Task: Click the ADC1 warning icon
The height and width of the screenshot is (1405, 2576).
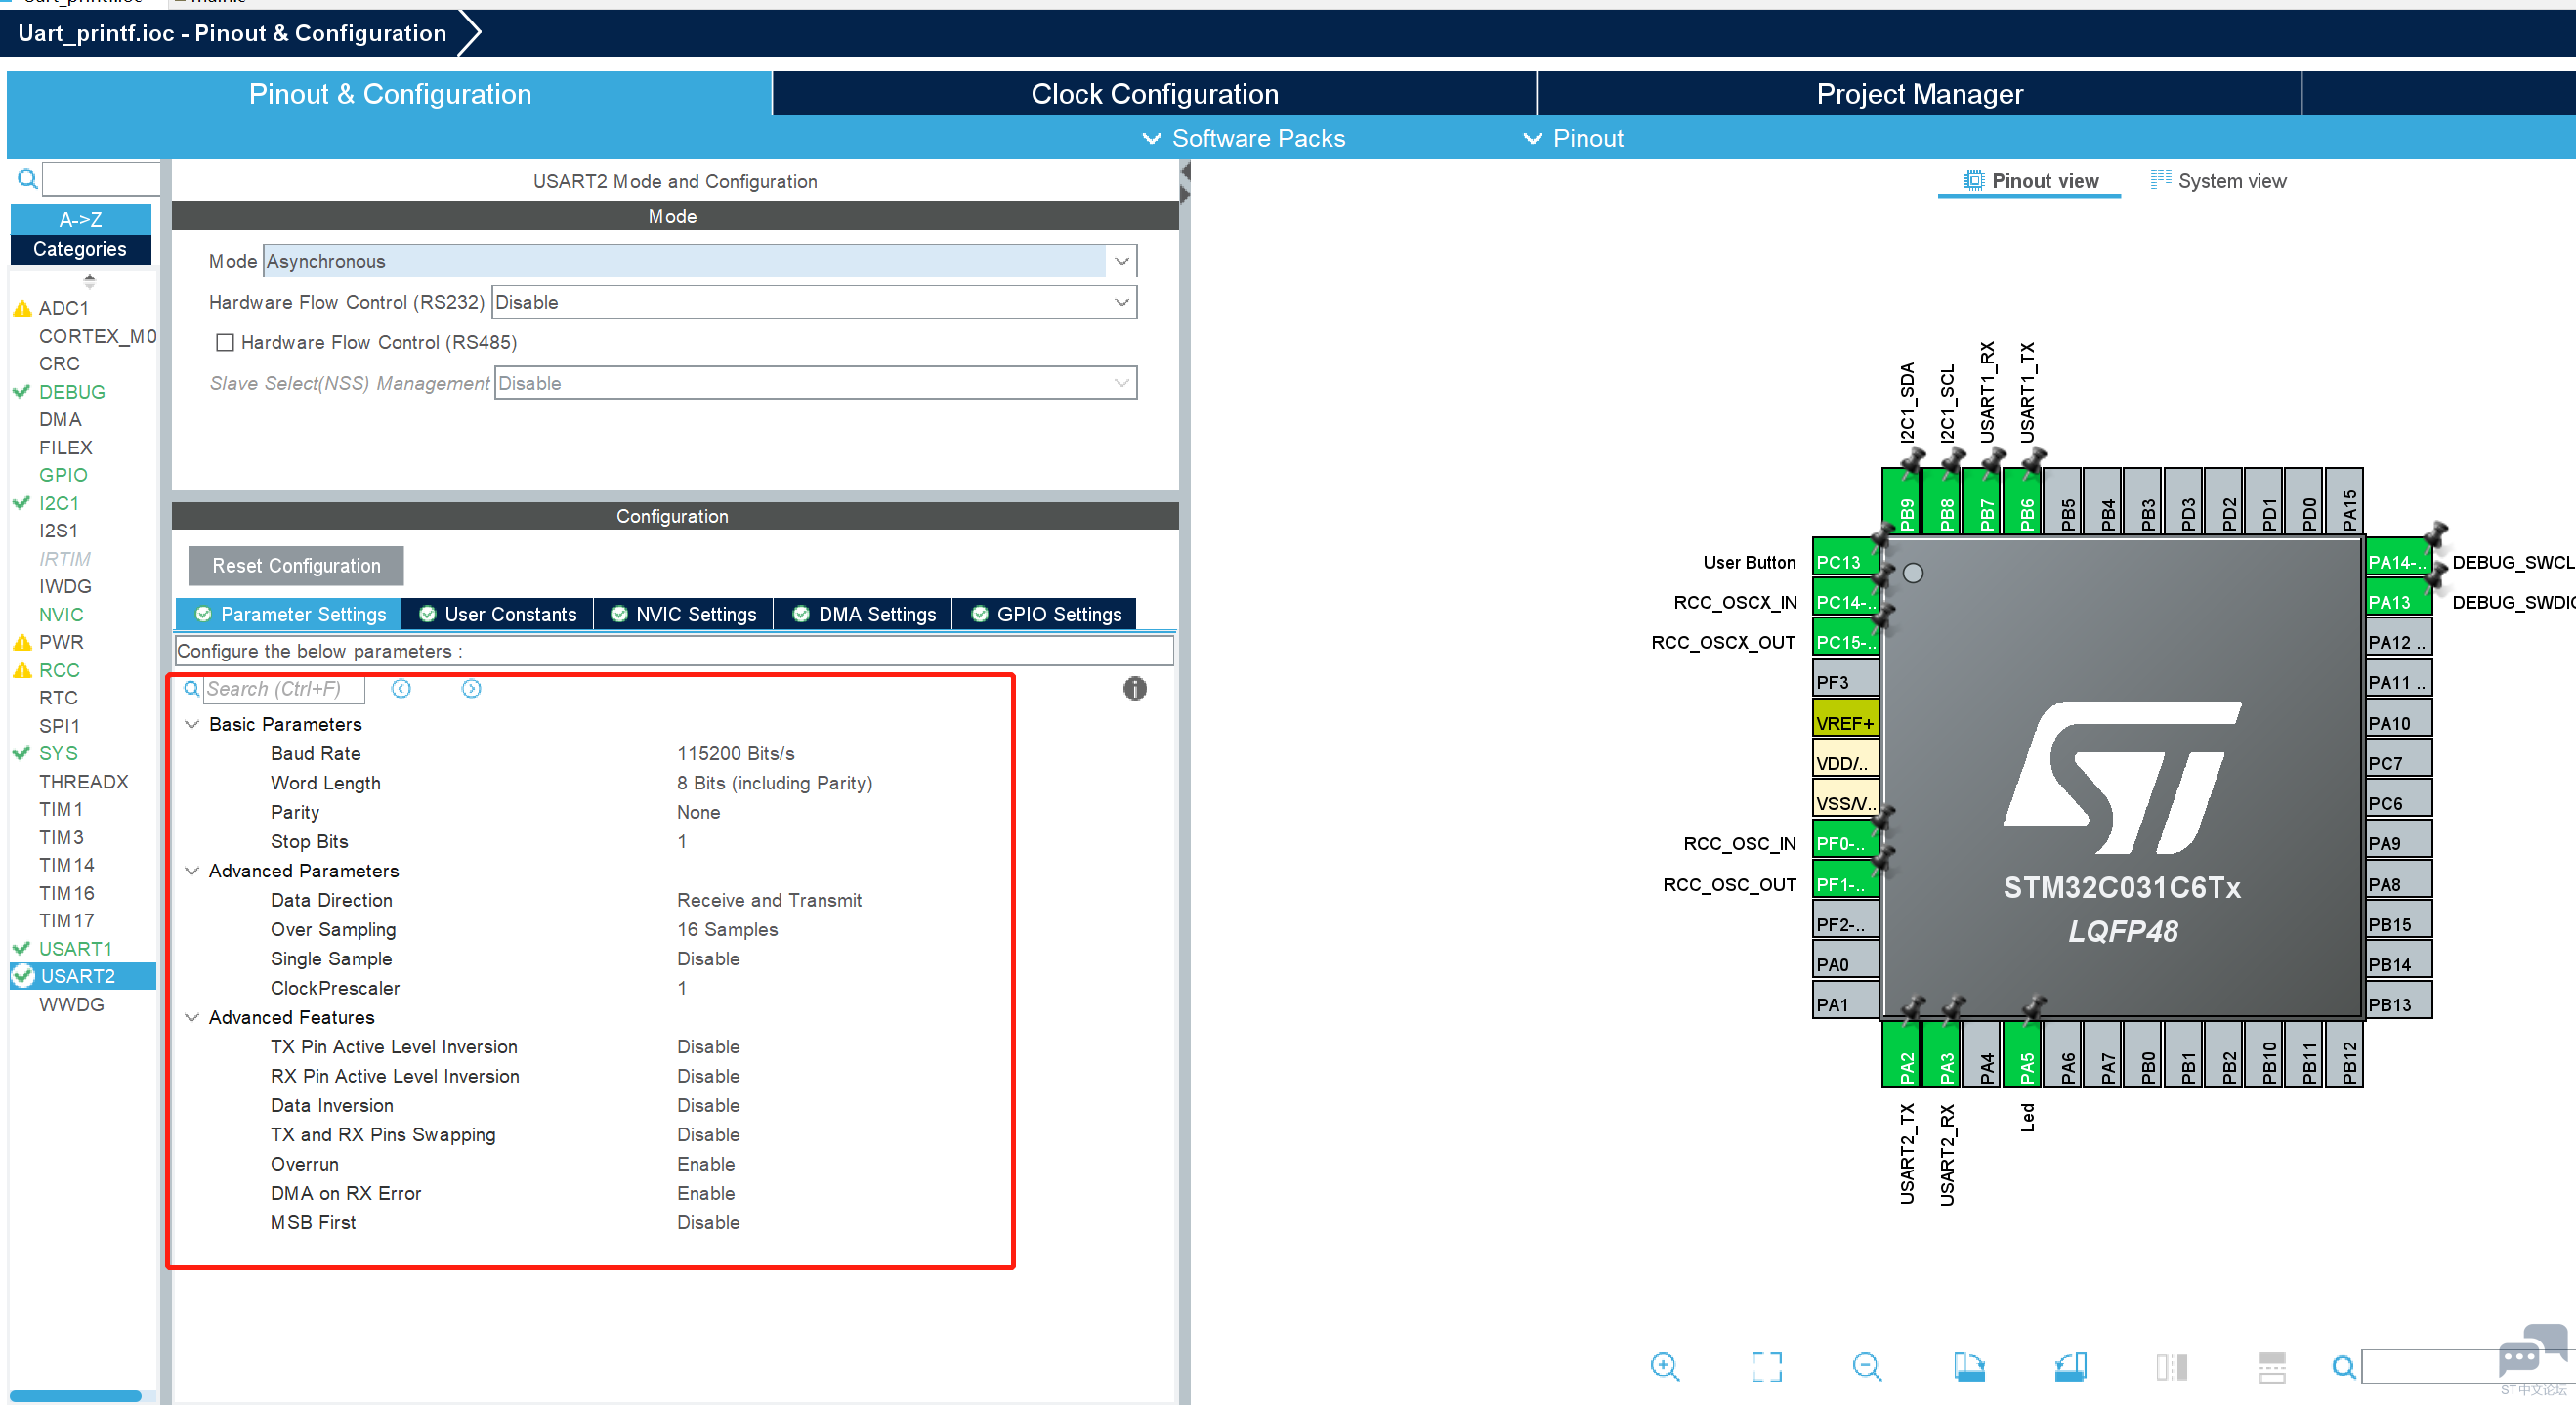Action: pos(22,308)
